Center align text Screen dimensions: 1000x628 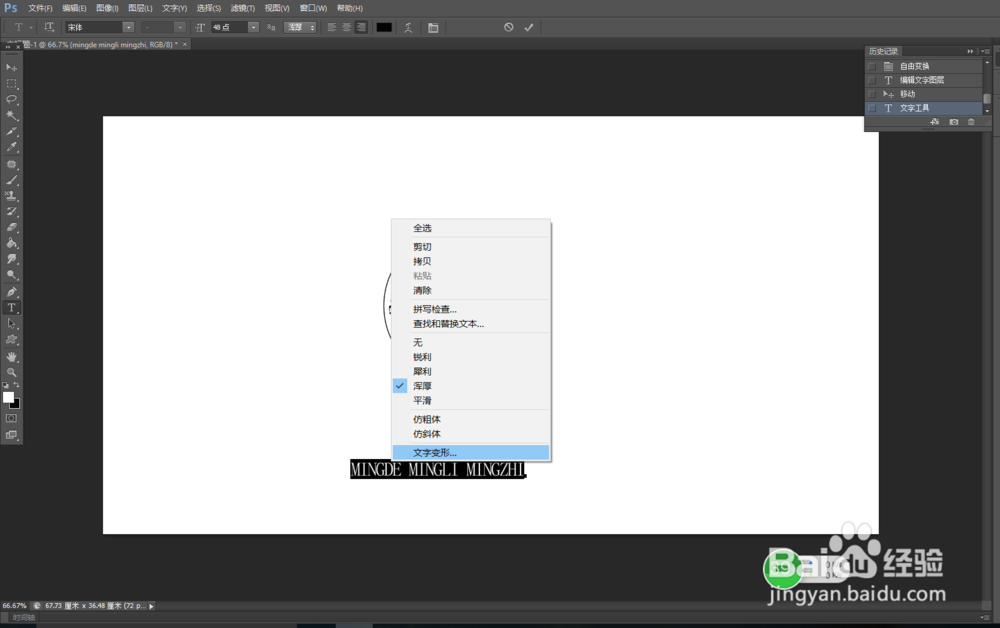(346, 27)
